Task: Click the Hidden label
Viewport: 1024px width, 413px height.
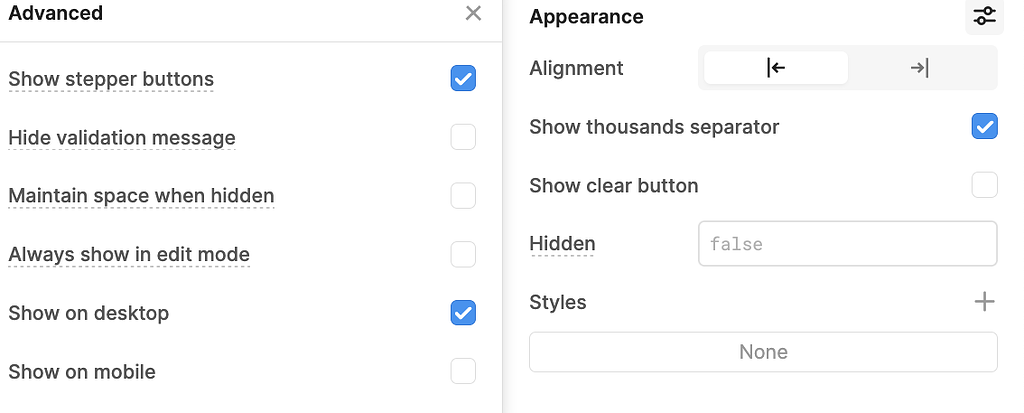Action: [x=562, y=244]
